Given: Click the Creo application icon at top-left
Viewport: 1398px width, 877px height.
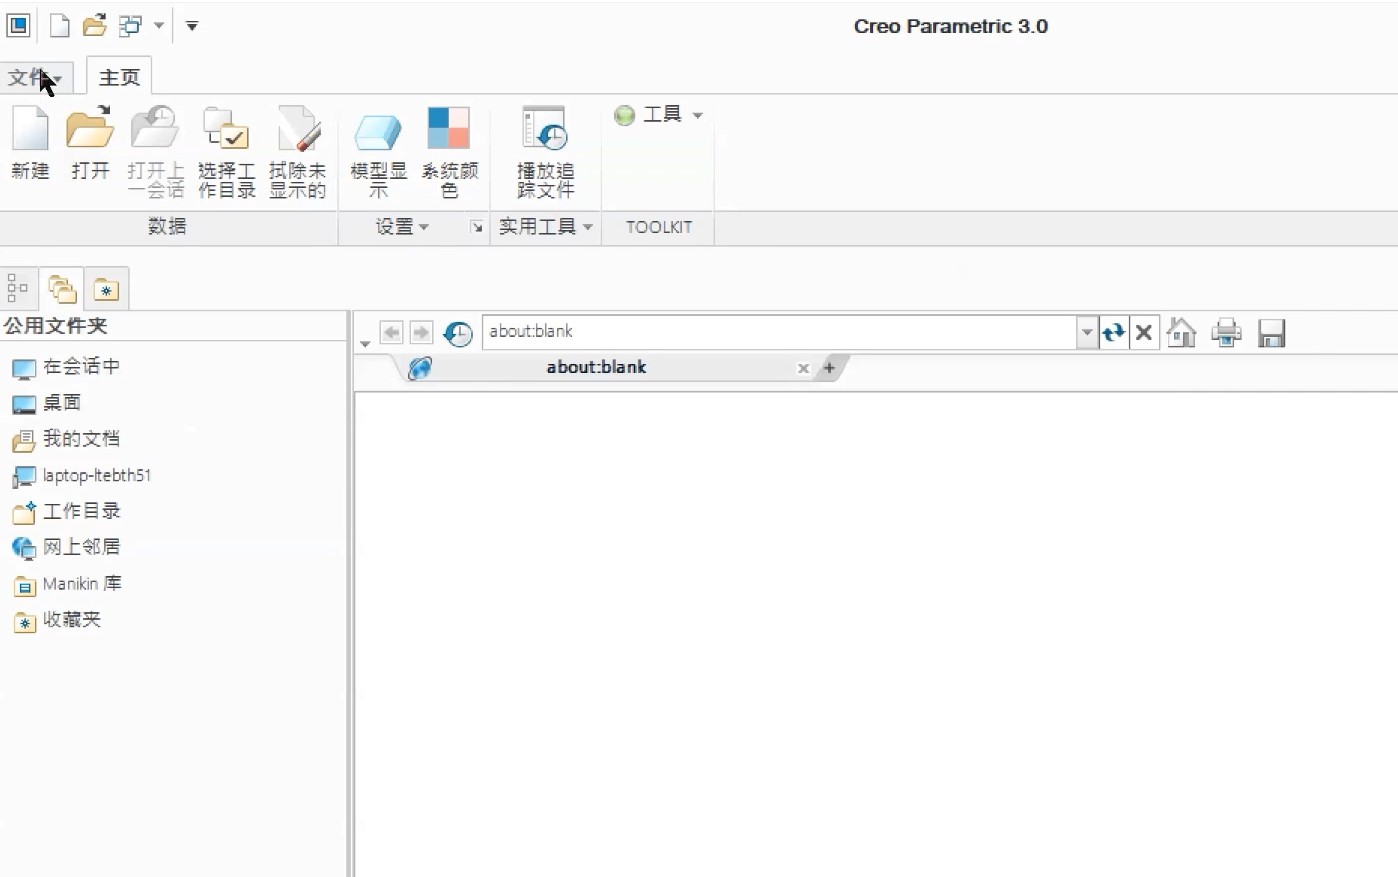Looking at the screenshot, I should pos(19,26).
